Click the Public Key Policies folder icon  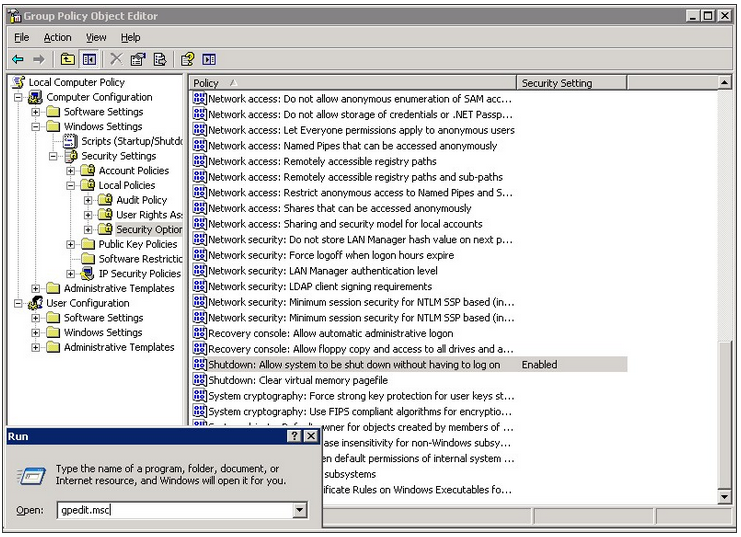(x=88, y=244)
